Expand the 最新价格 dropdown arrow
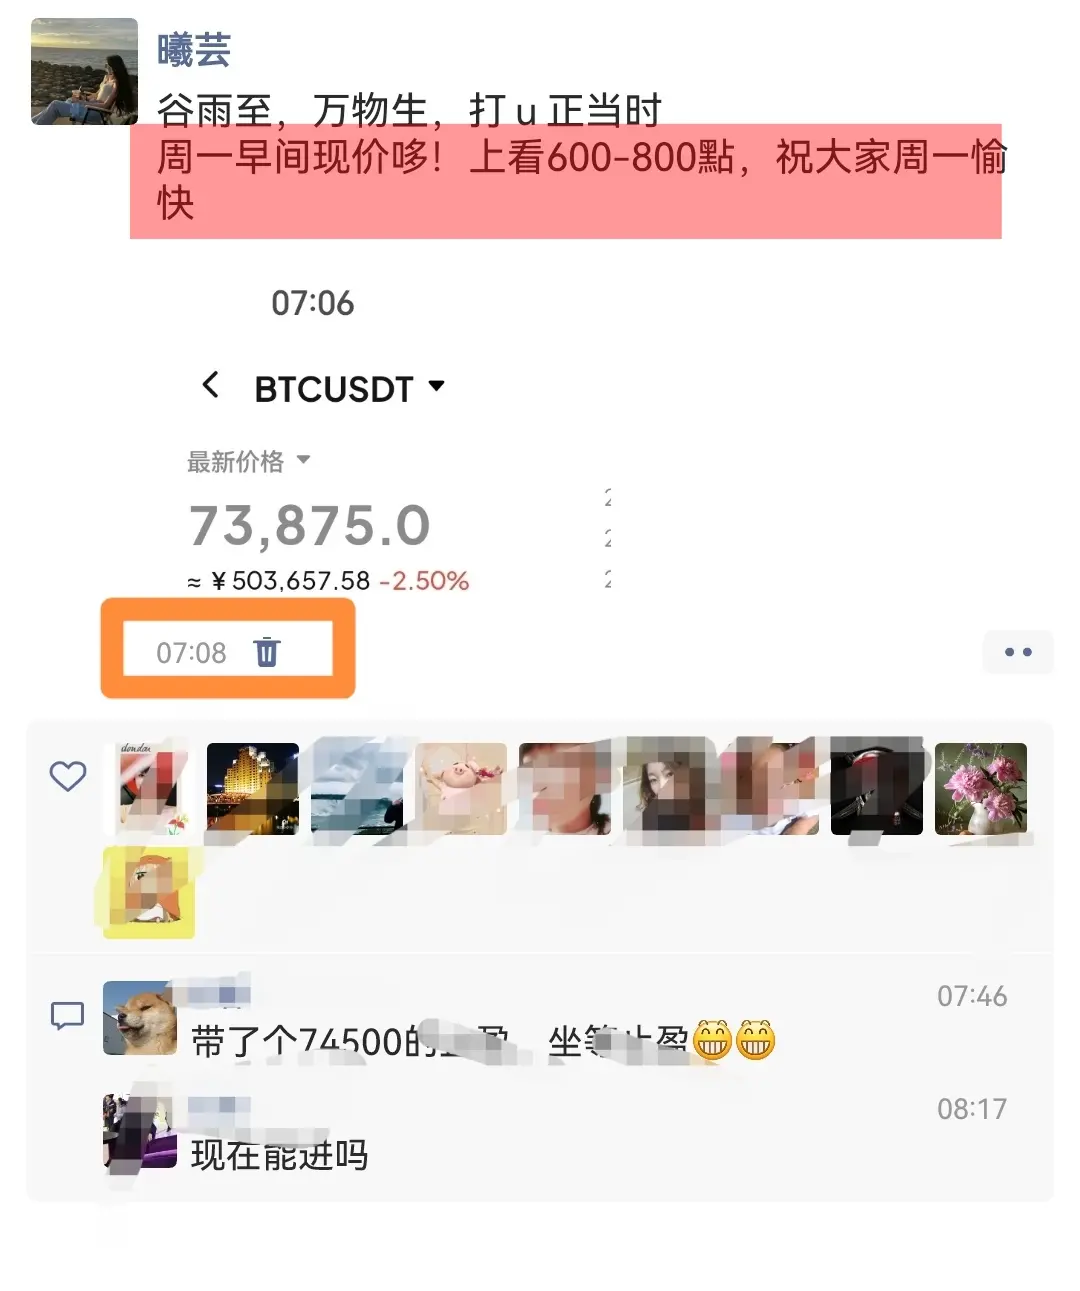Viewport: 1080px width, 1291px height. 304,461
